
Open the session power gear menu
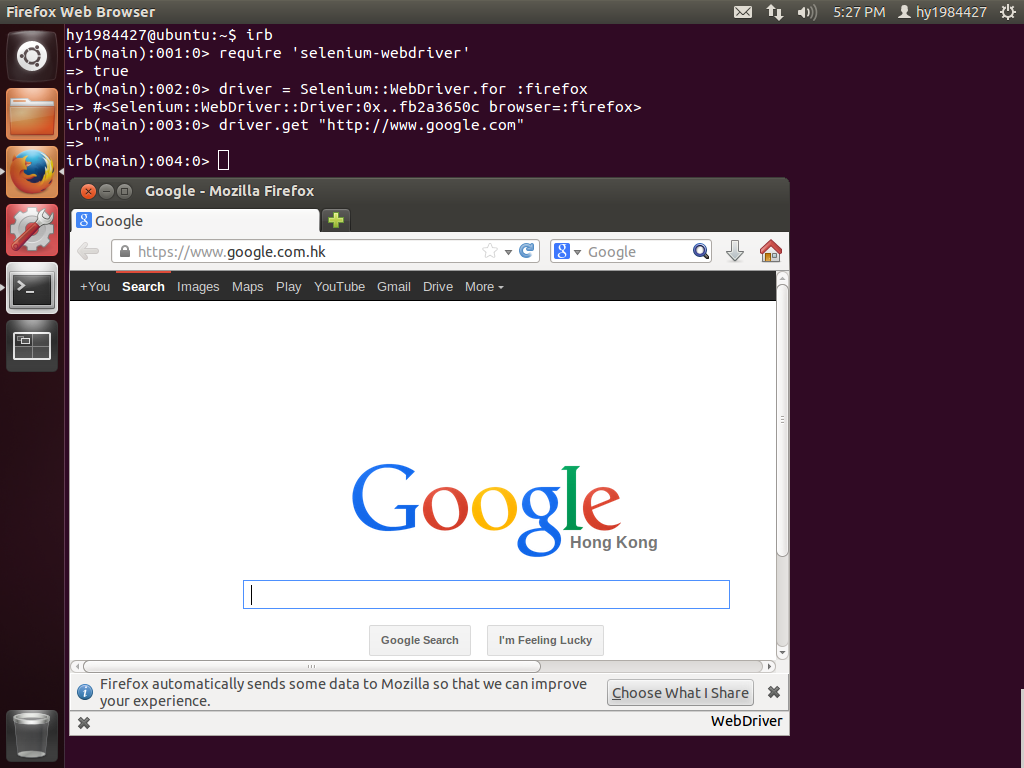click(x=1008, y=12)
